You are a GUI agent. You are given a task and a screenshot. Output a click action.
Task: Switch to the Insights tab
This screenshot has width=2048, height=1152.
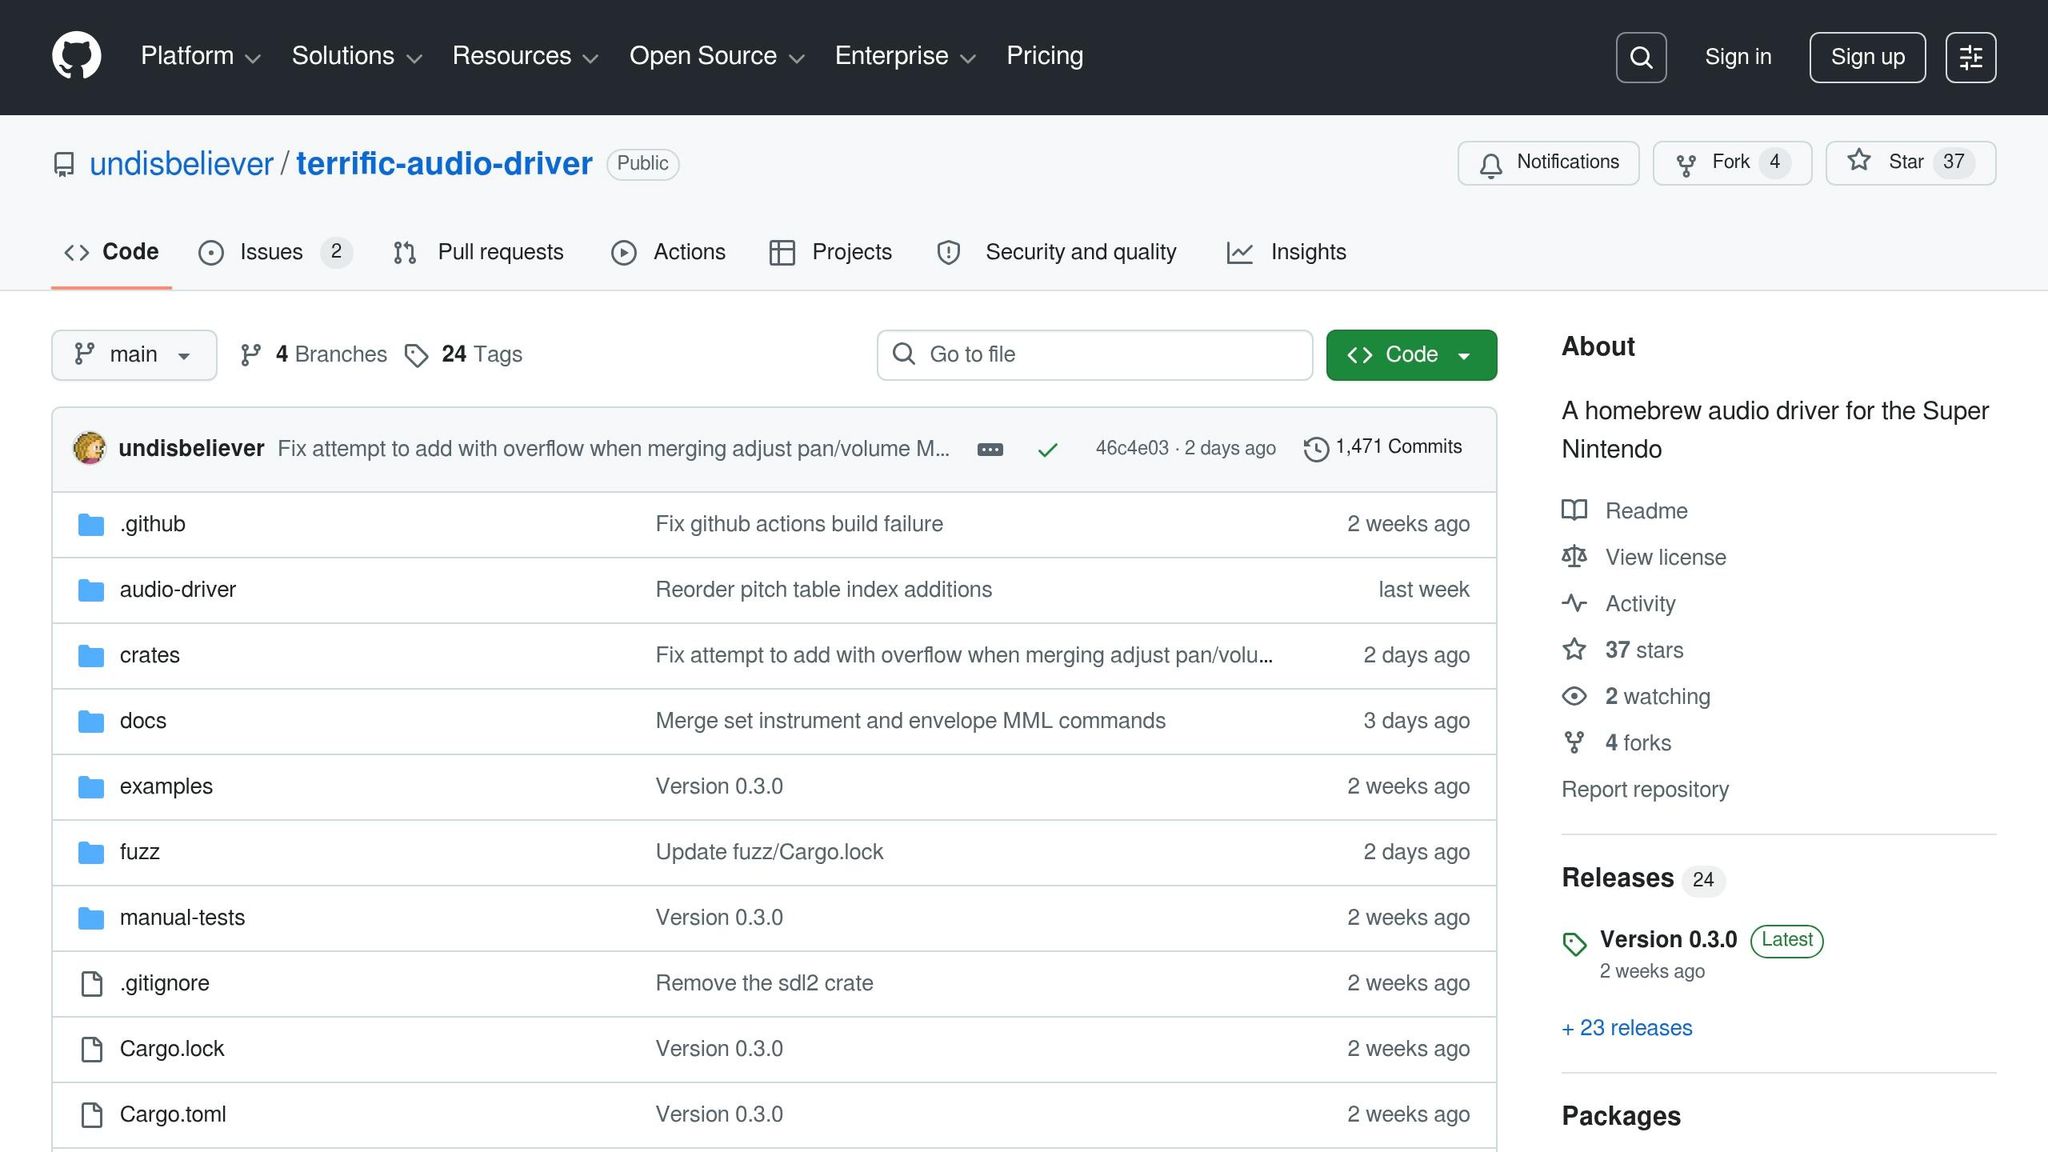pos(1286,252)
